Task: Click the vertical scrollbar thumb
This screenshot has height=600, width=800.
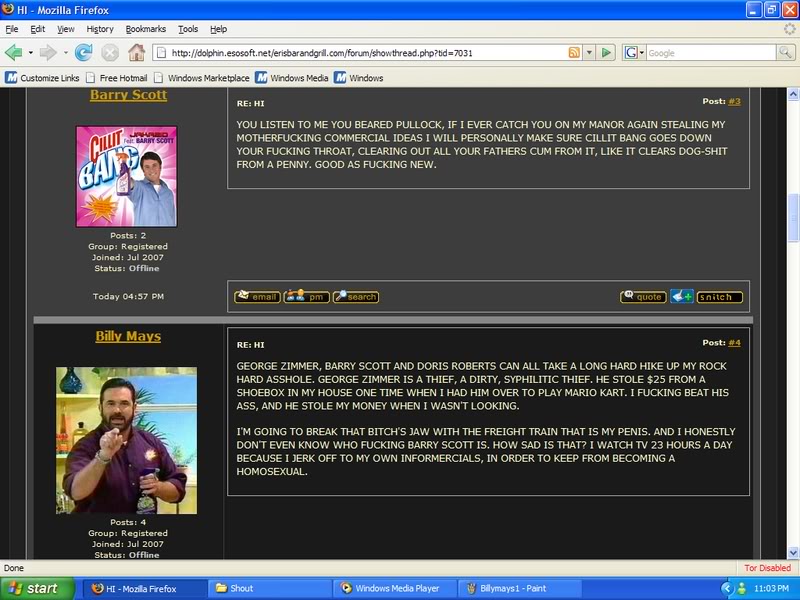Action: (793, 217)
